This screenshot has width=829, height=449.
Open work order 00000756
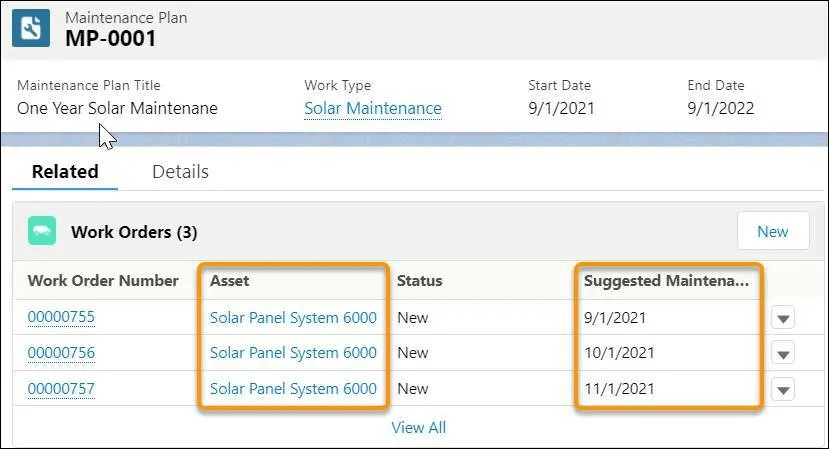point(61,353)
